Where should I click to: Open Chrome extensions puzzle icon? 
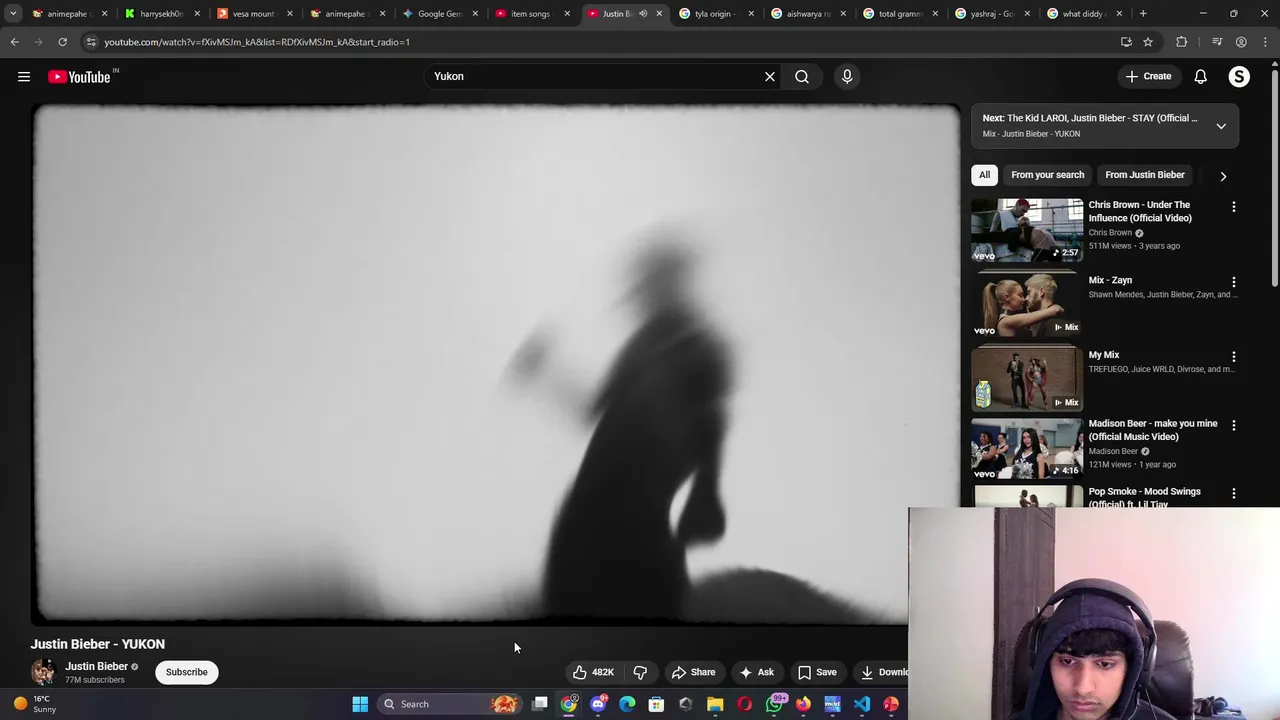pos(1182,42)
